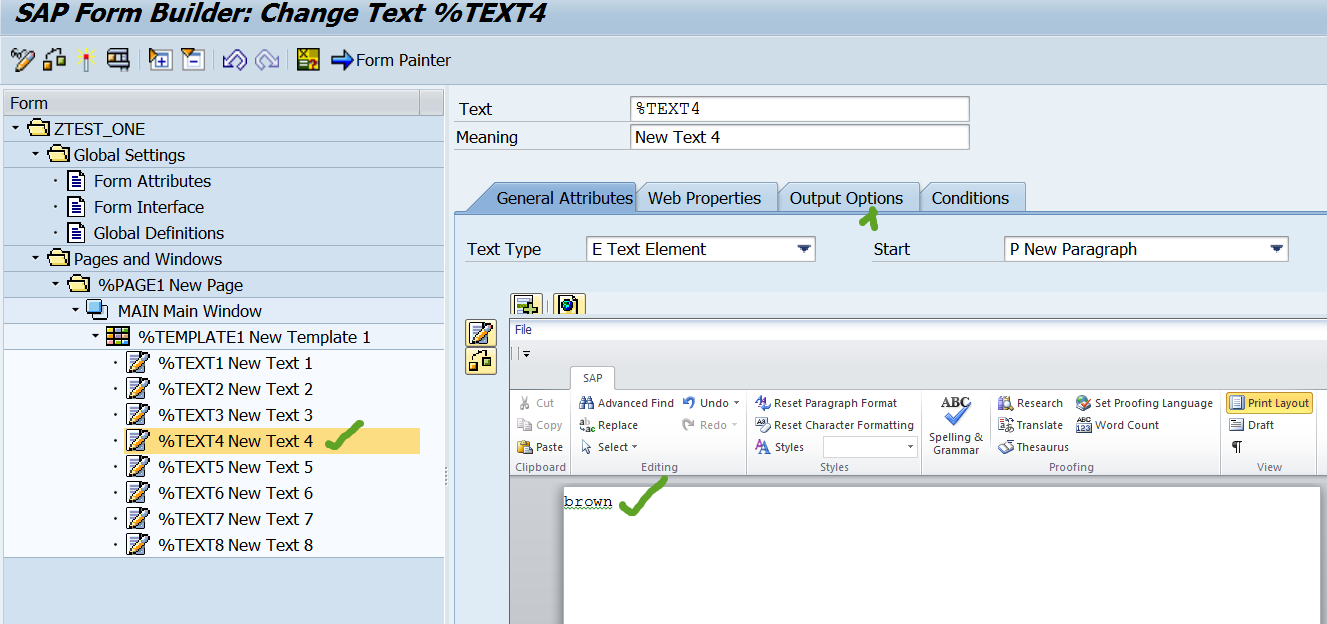This screenshot has width=1327, height=624.
Task: Toggle paragraph marks with pilcrow icon
Action: [1237, 446]
